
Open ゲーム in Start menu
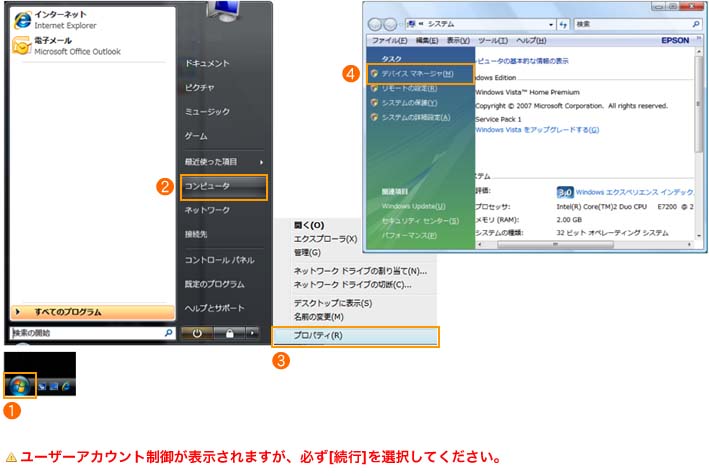pos(196,136)
